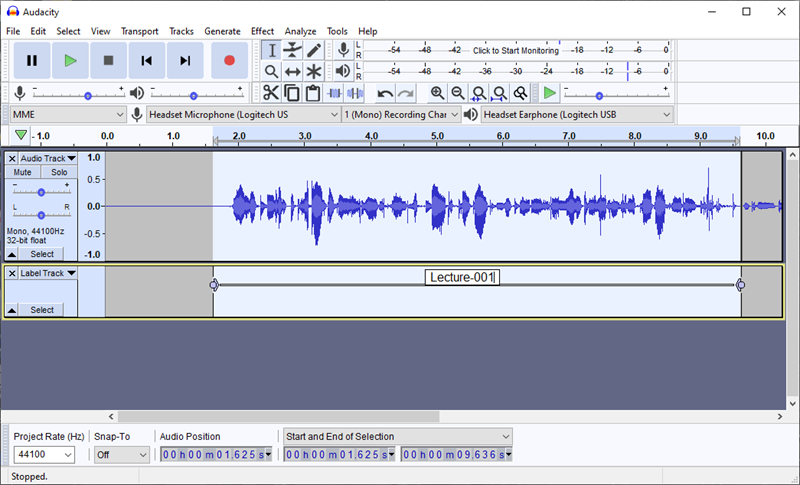The image size is (800, 485).
Task: Solo the Audio Track
Action: point(59,172)
